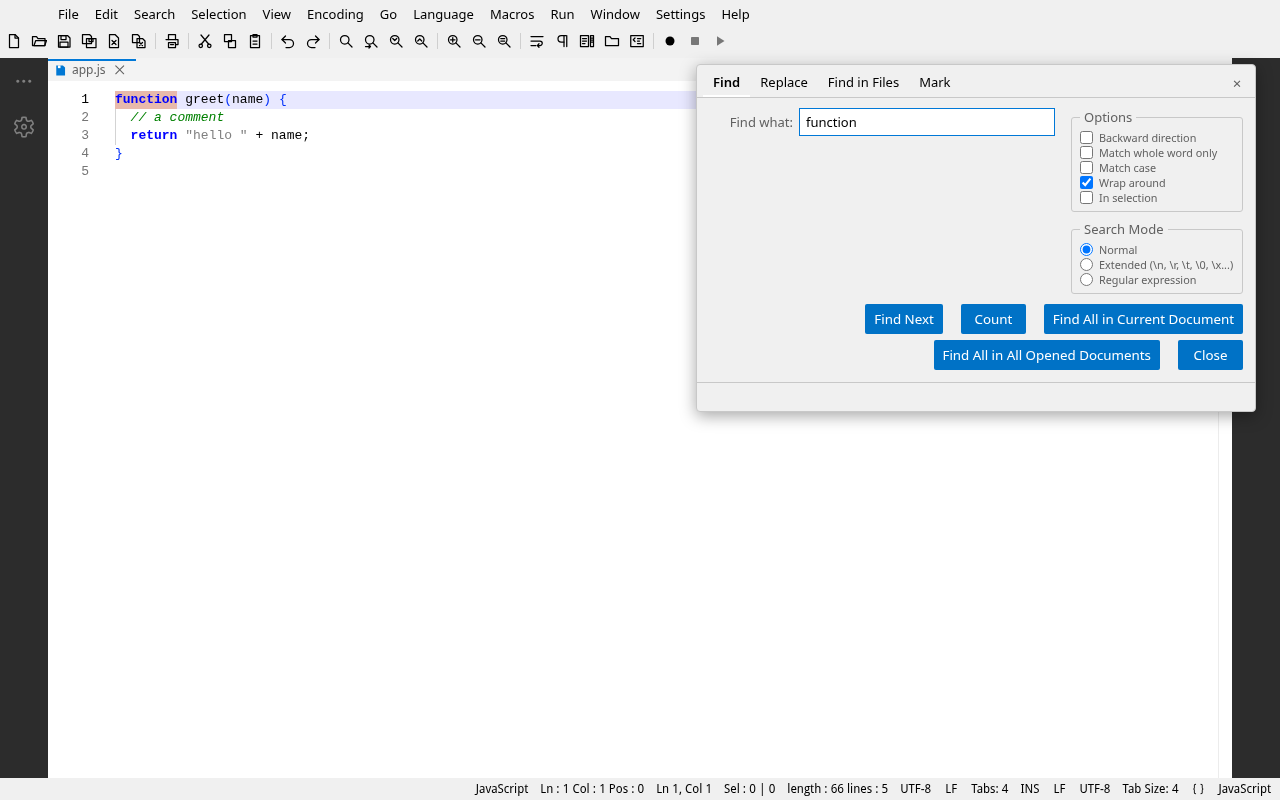Click the Paste clipboard icon

[255, 41]
